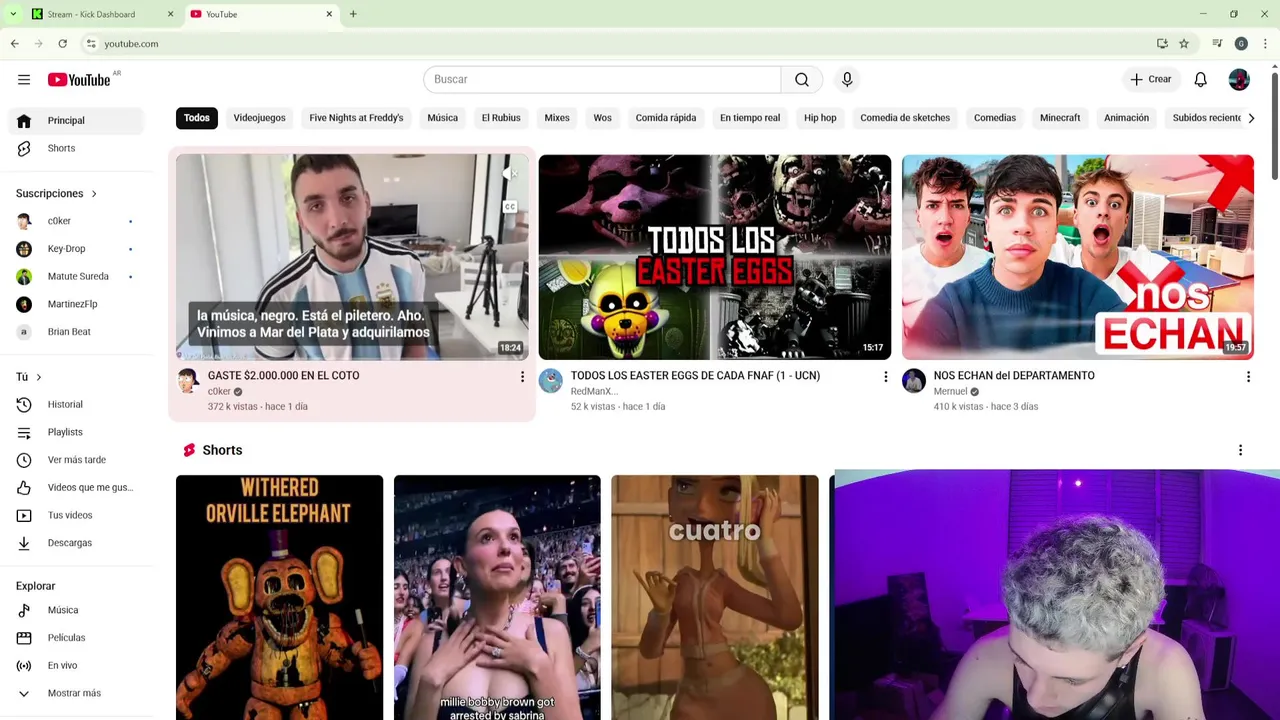Open MartinezFlp subscription channel
This screenshot has height=720, width=1280.
pos(76,304)
